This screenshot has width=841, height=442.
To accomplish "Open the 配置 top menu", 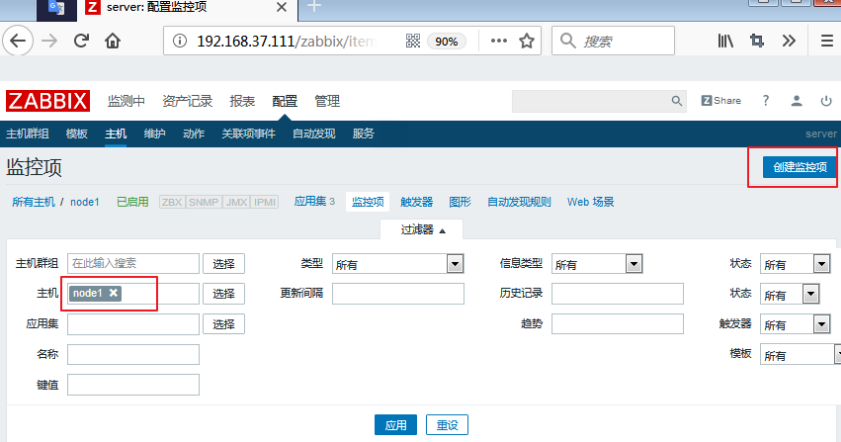I will click(x=284, y=101).
